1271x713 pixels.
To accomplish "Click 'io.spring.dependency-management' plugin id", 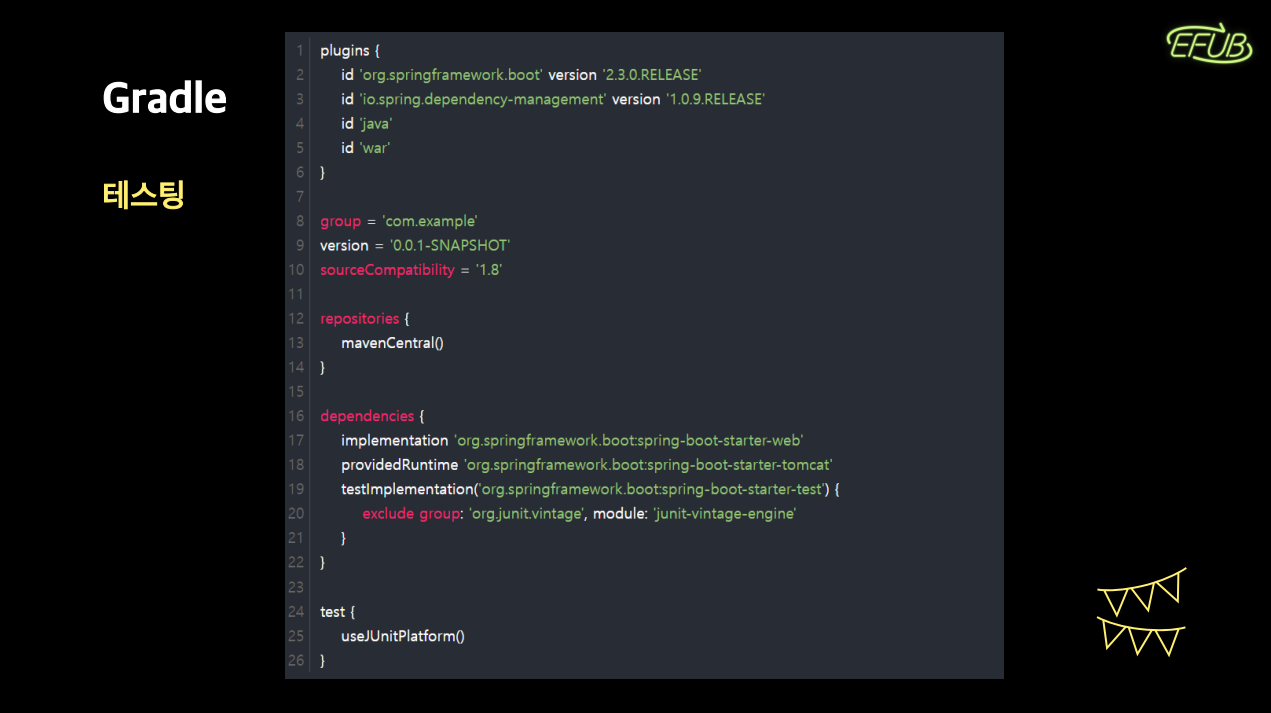I will 483,99.
